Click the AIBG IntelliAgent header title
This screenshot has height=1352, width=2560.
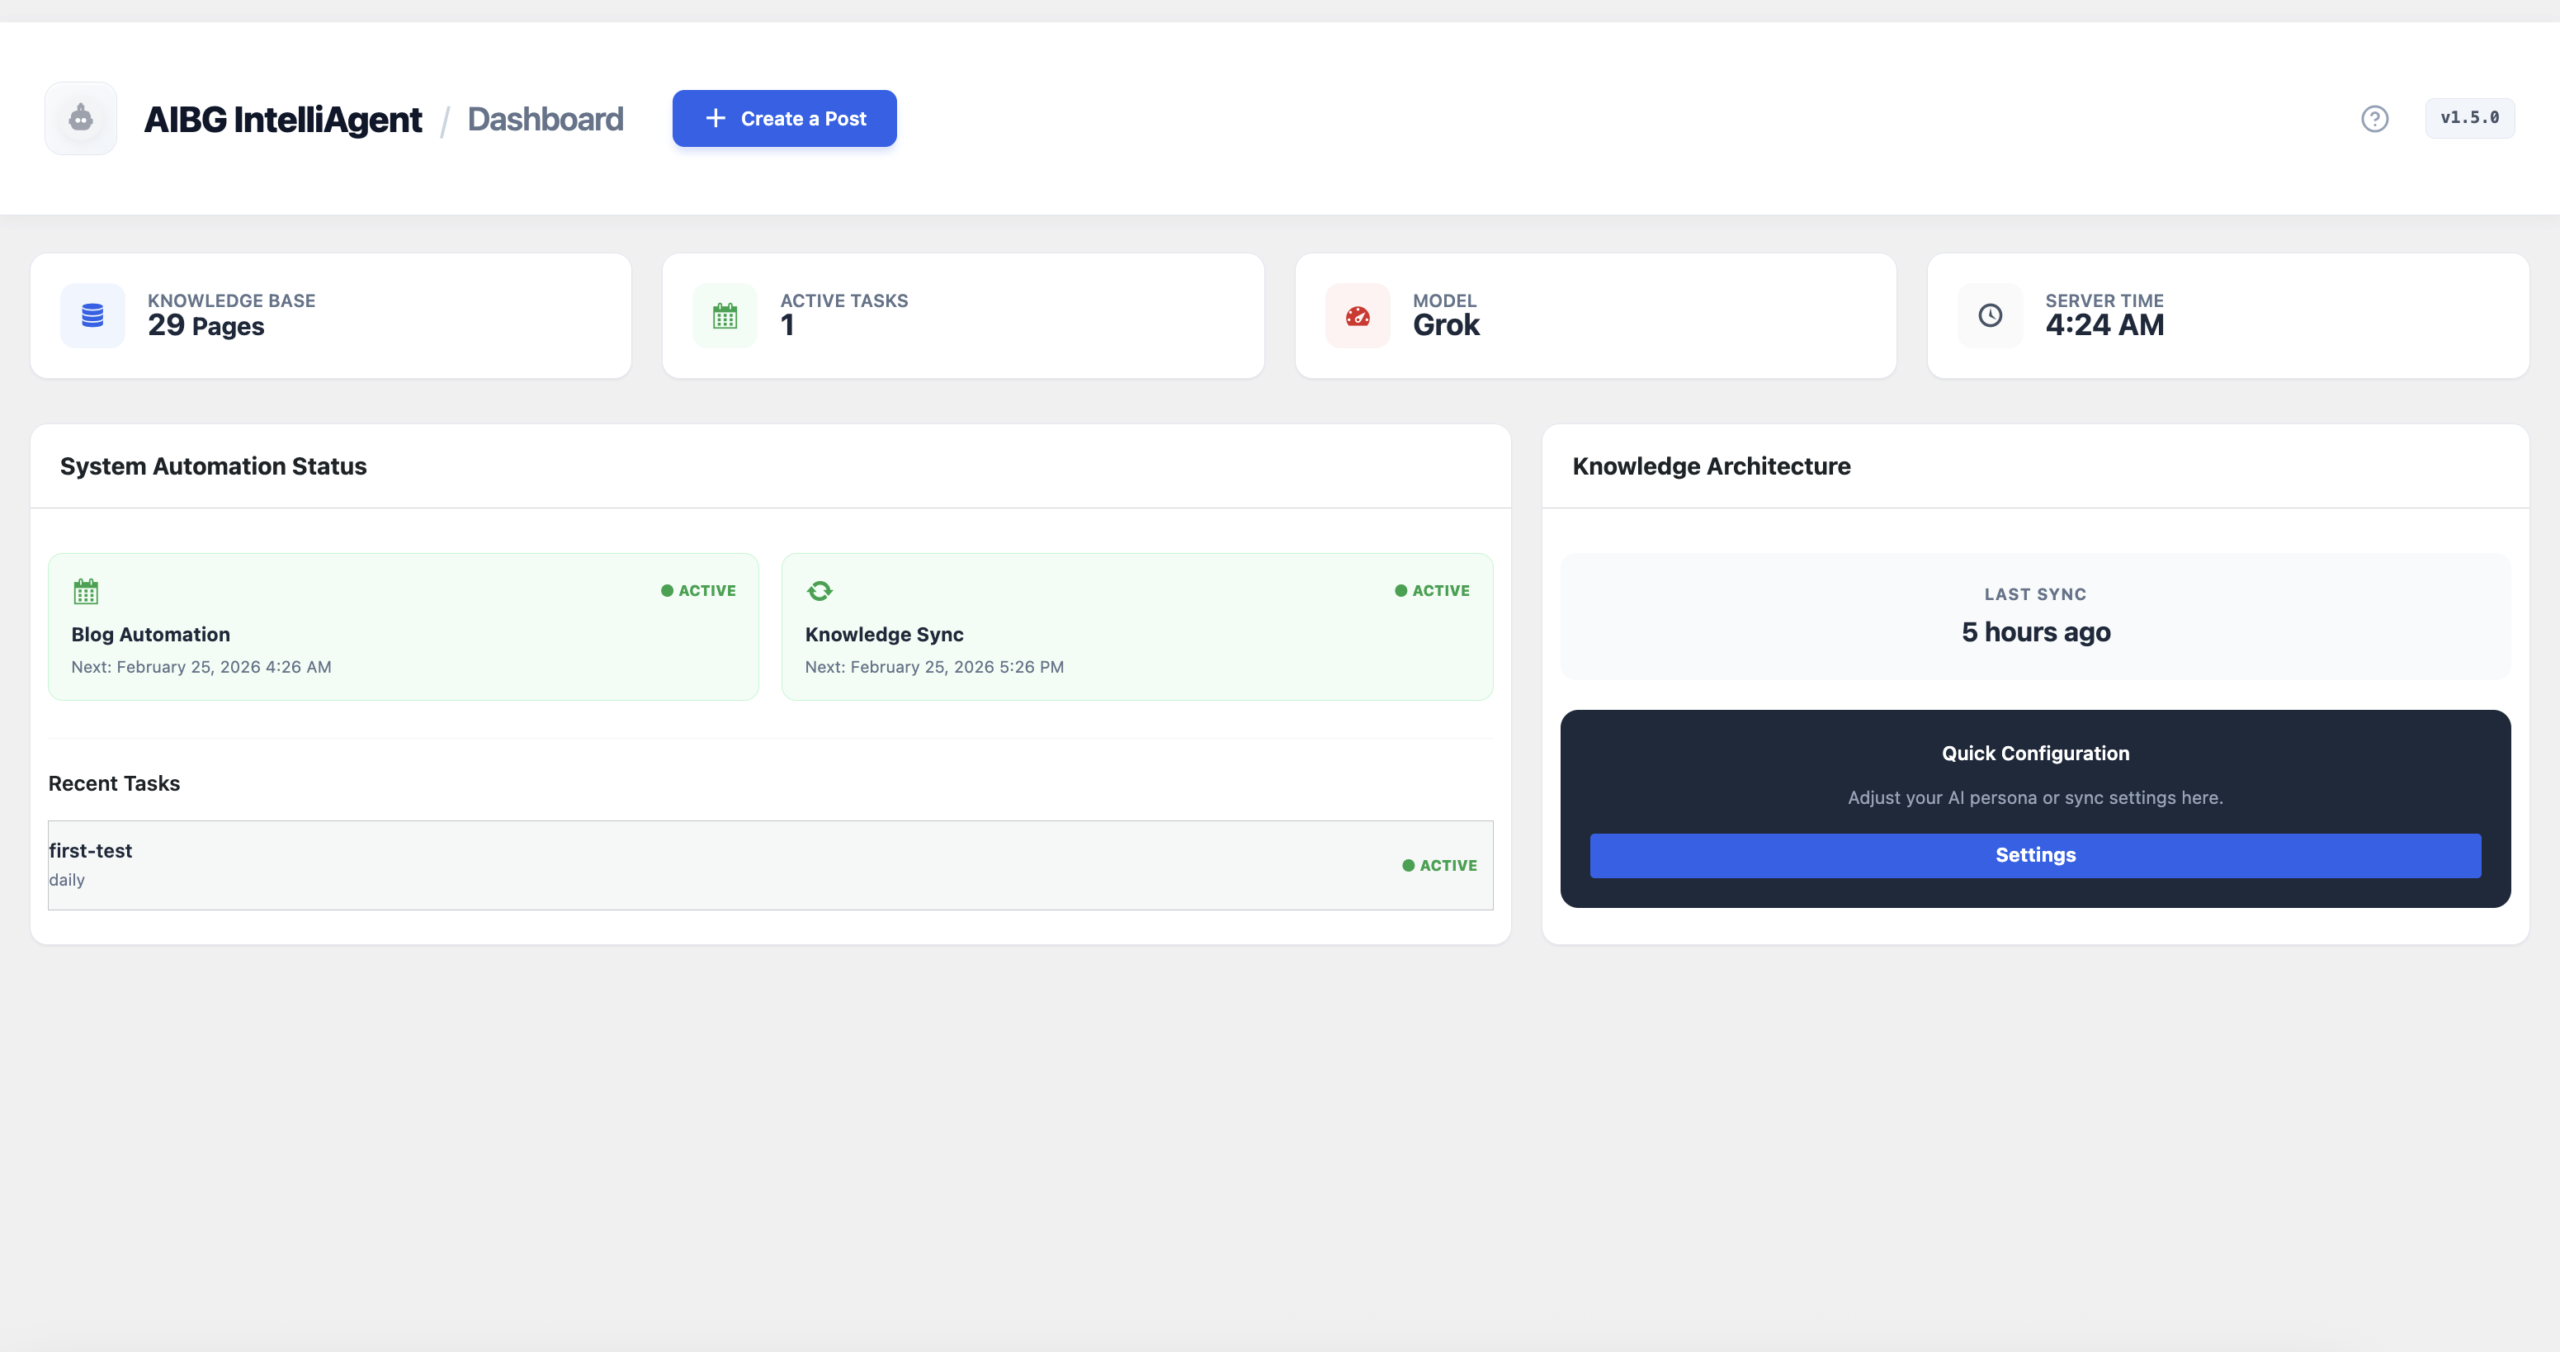[283, 118]
